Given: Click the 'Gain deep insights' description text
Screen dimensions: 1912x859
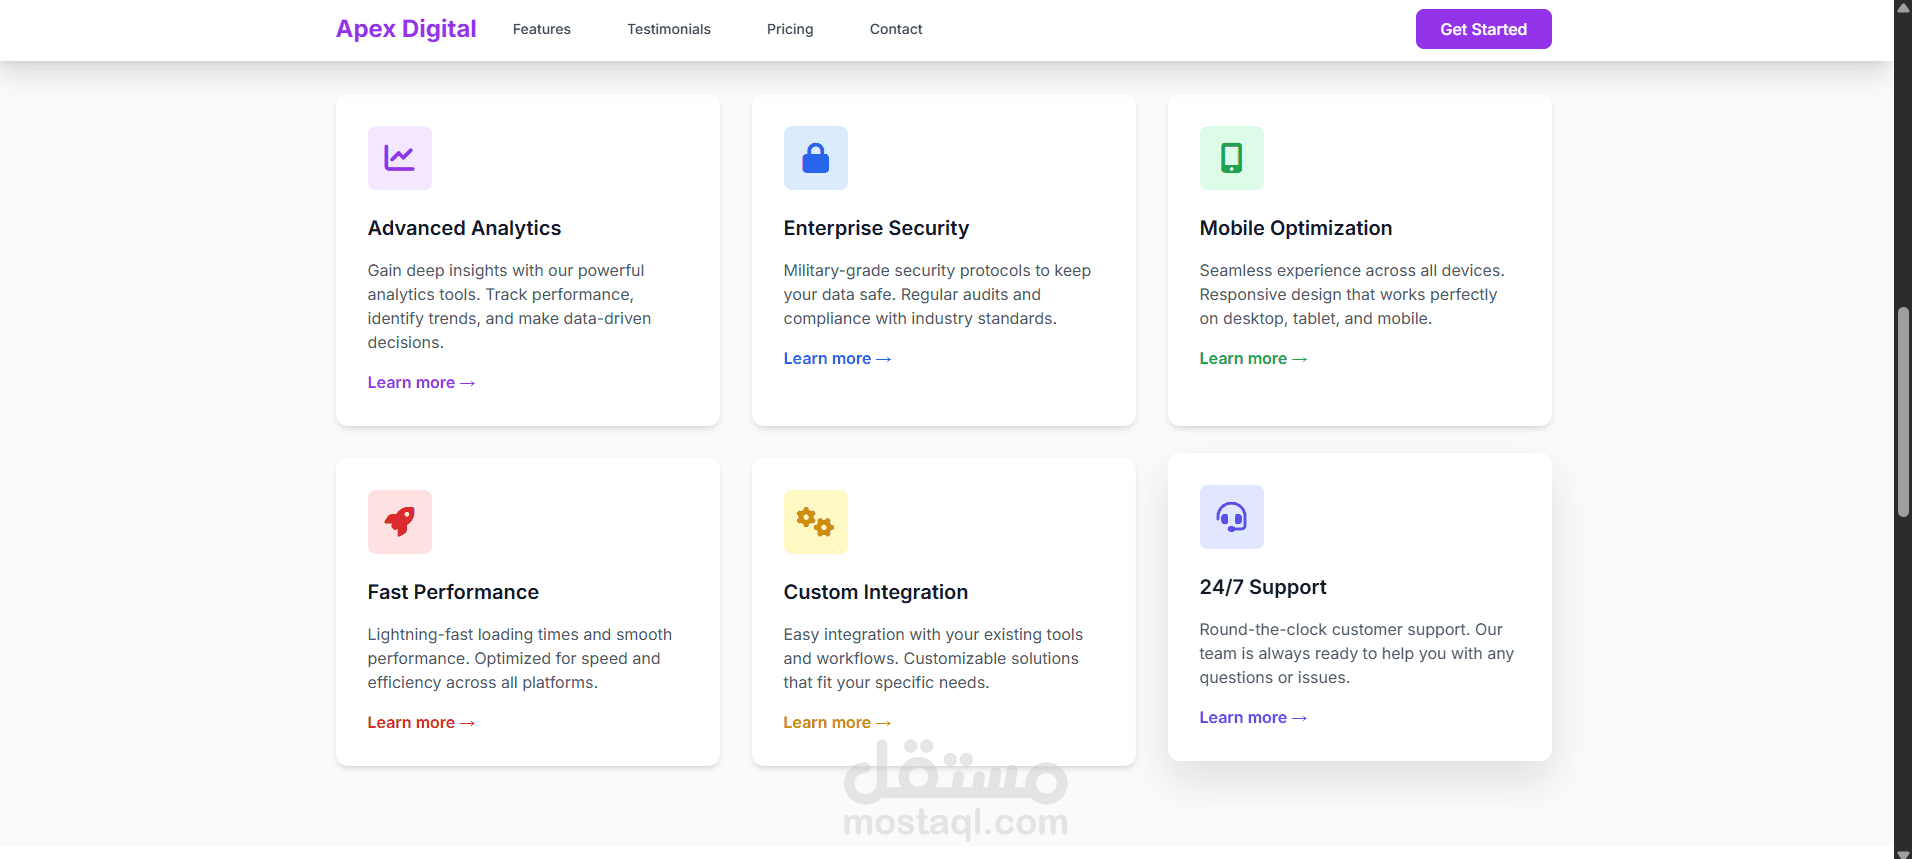Looking at the screenshot, I should point(510,306).
